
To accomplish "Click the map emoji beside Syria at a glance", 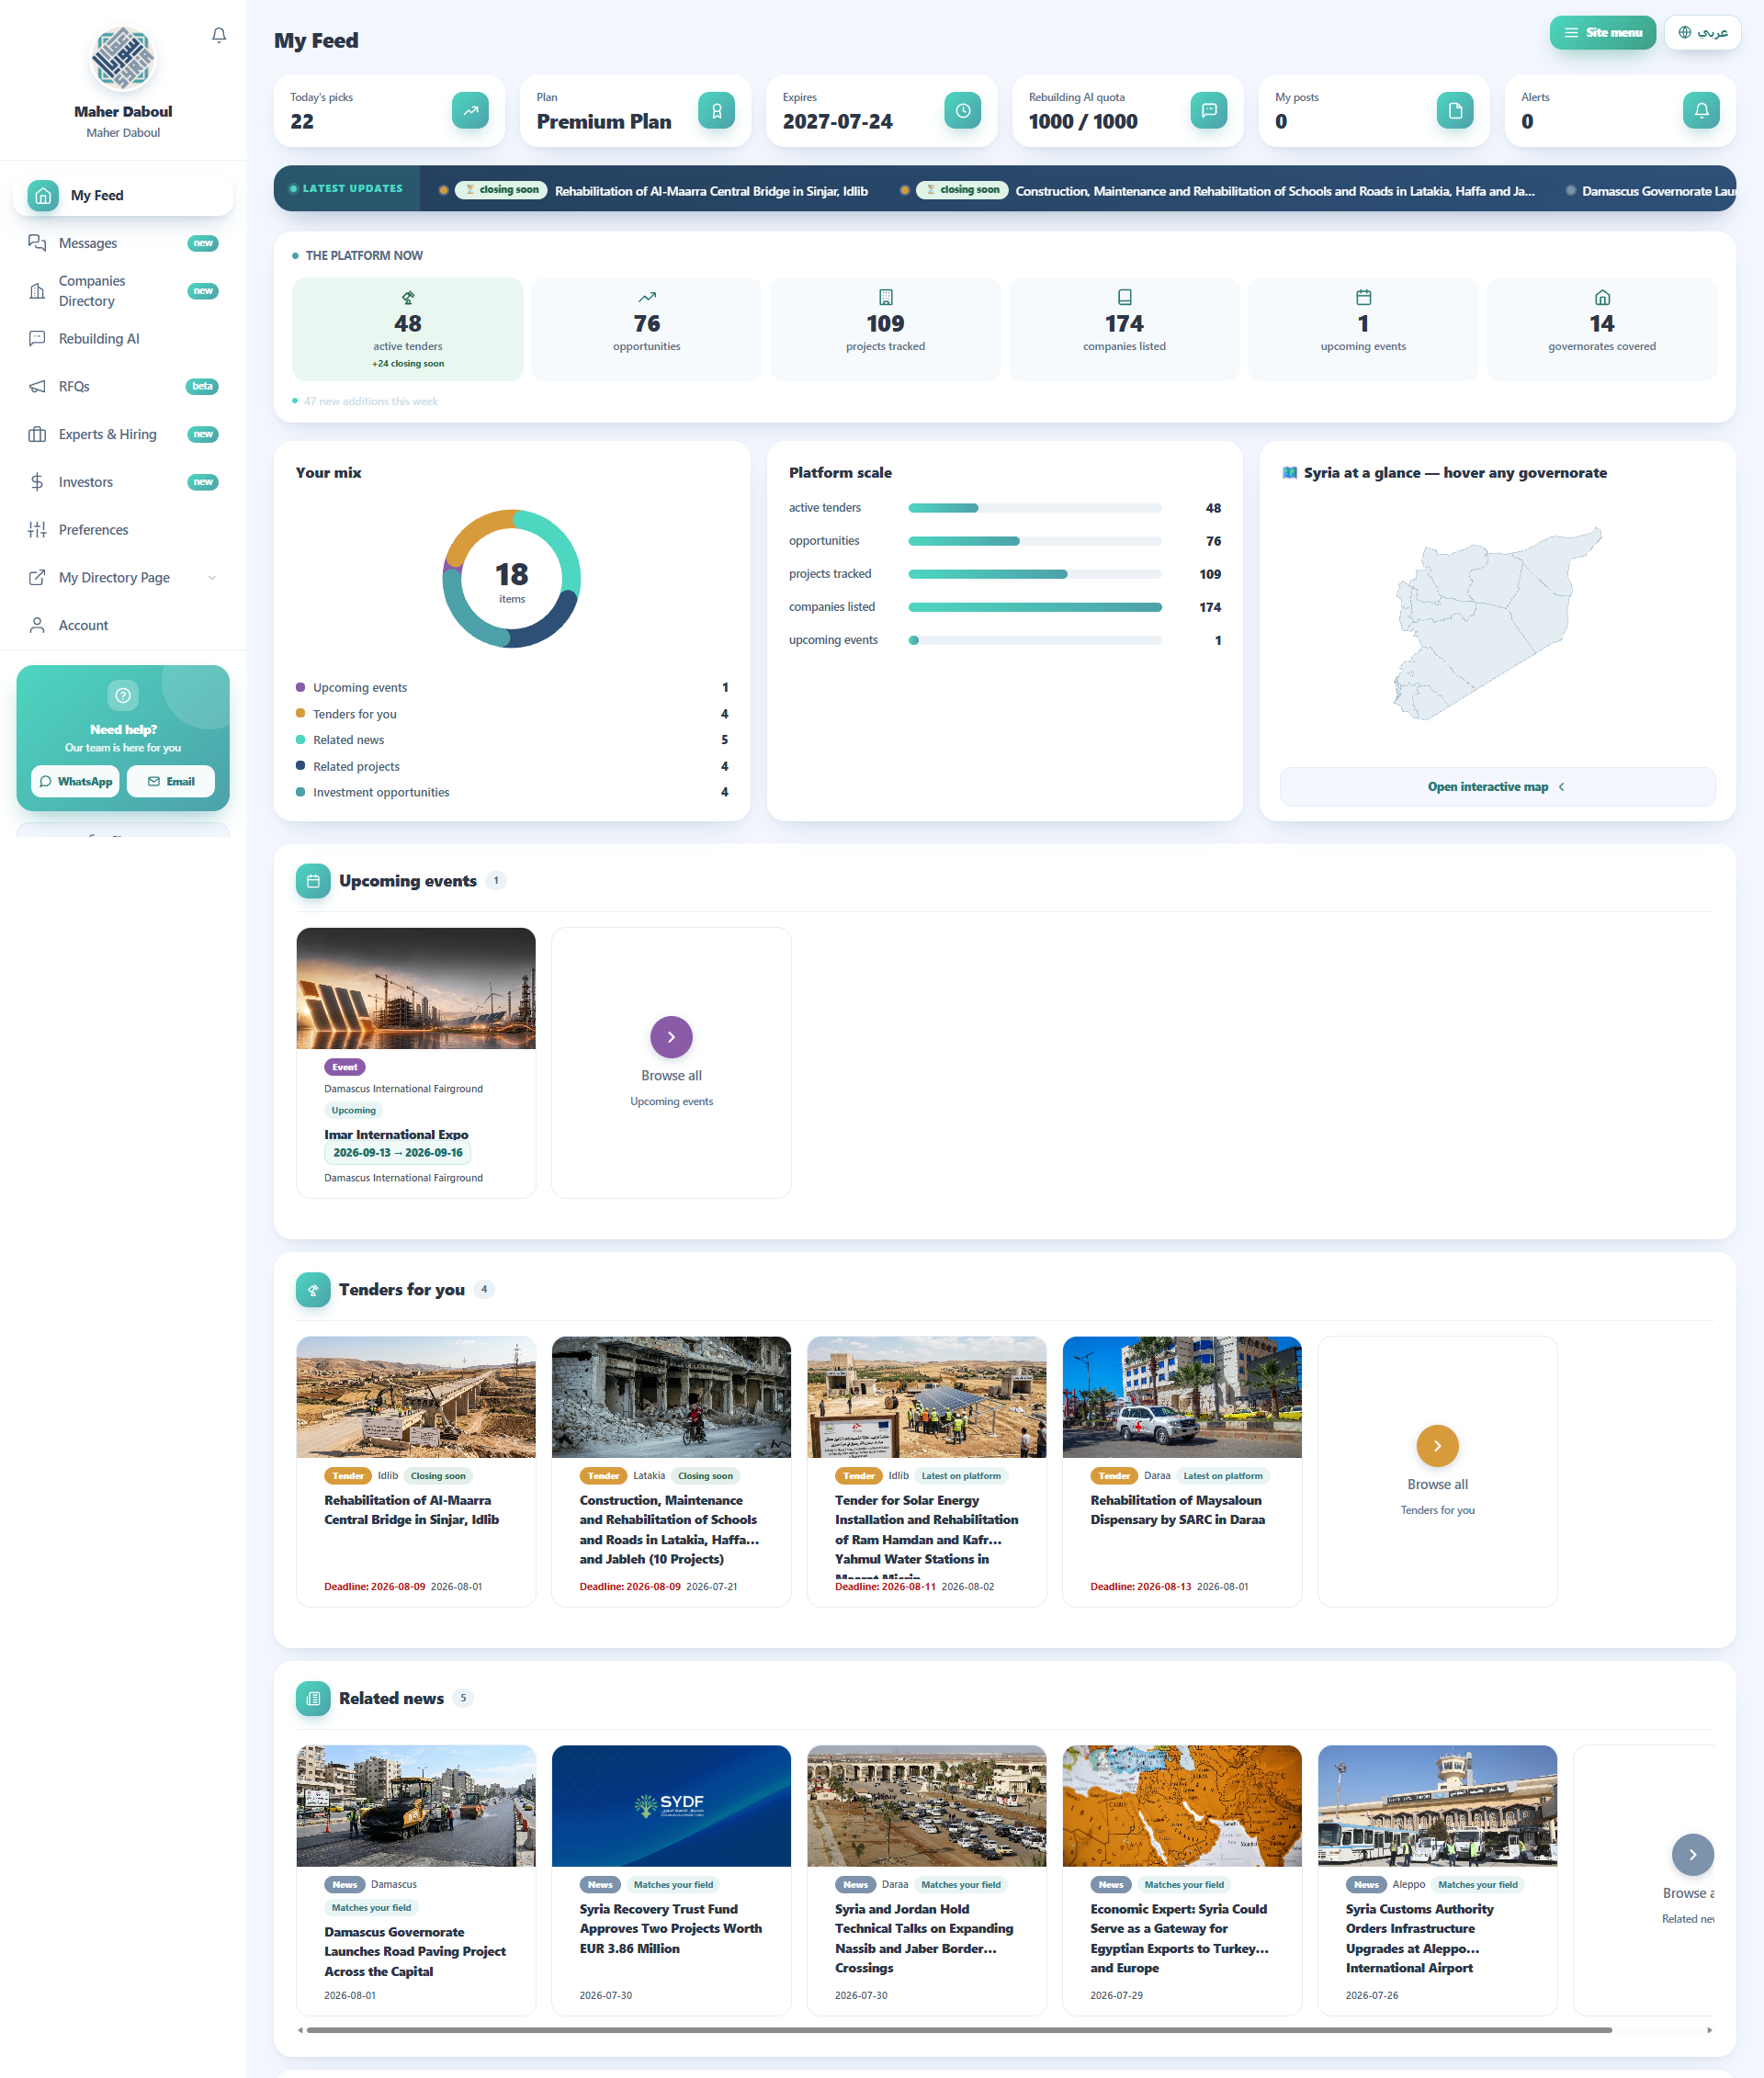I will (x=1290, y=473).
